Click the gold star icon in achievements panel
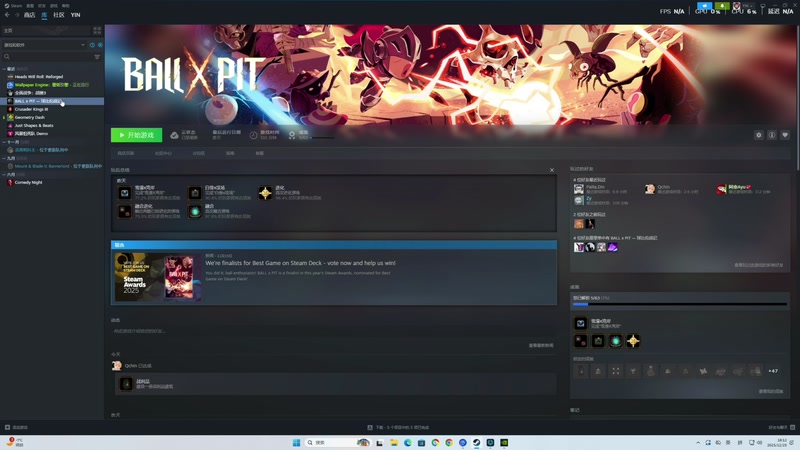Image resolution: width=800 pixels, height=450 pixels. pos(633,341)
